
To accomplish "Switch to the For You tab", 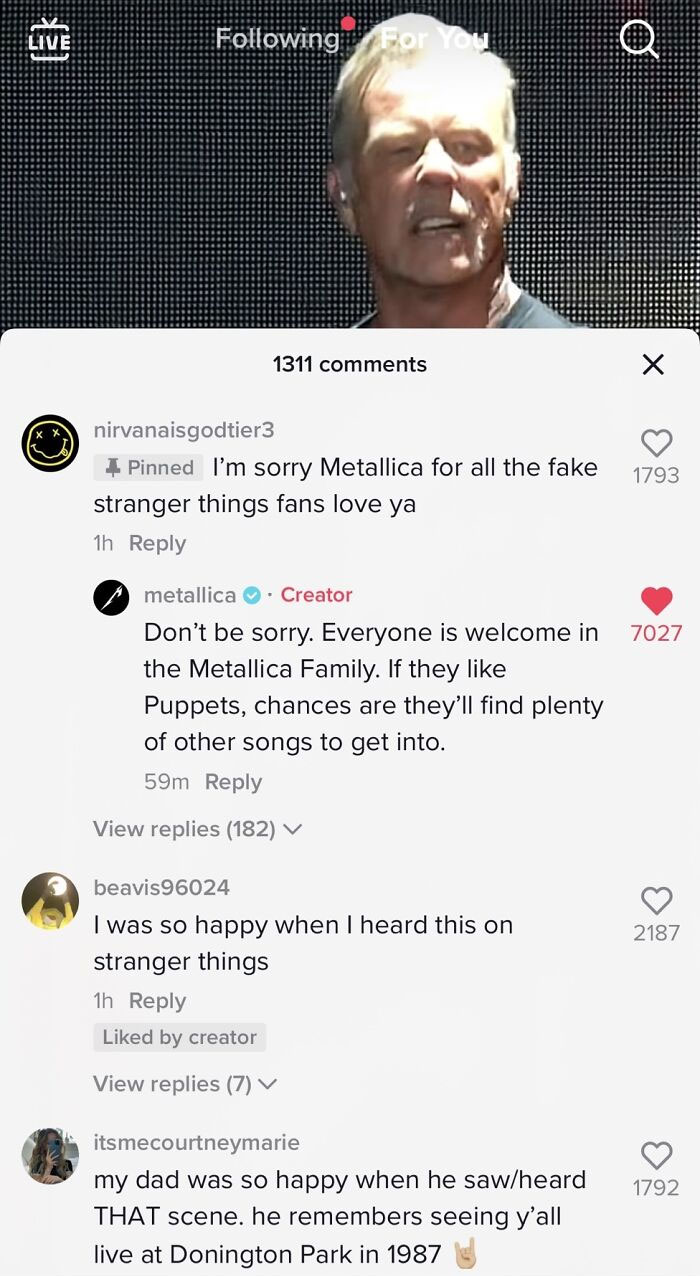I will tap(432, 38).
